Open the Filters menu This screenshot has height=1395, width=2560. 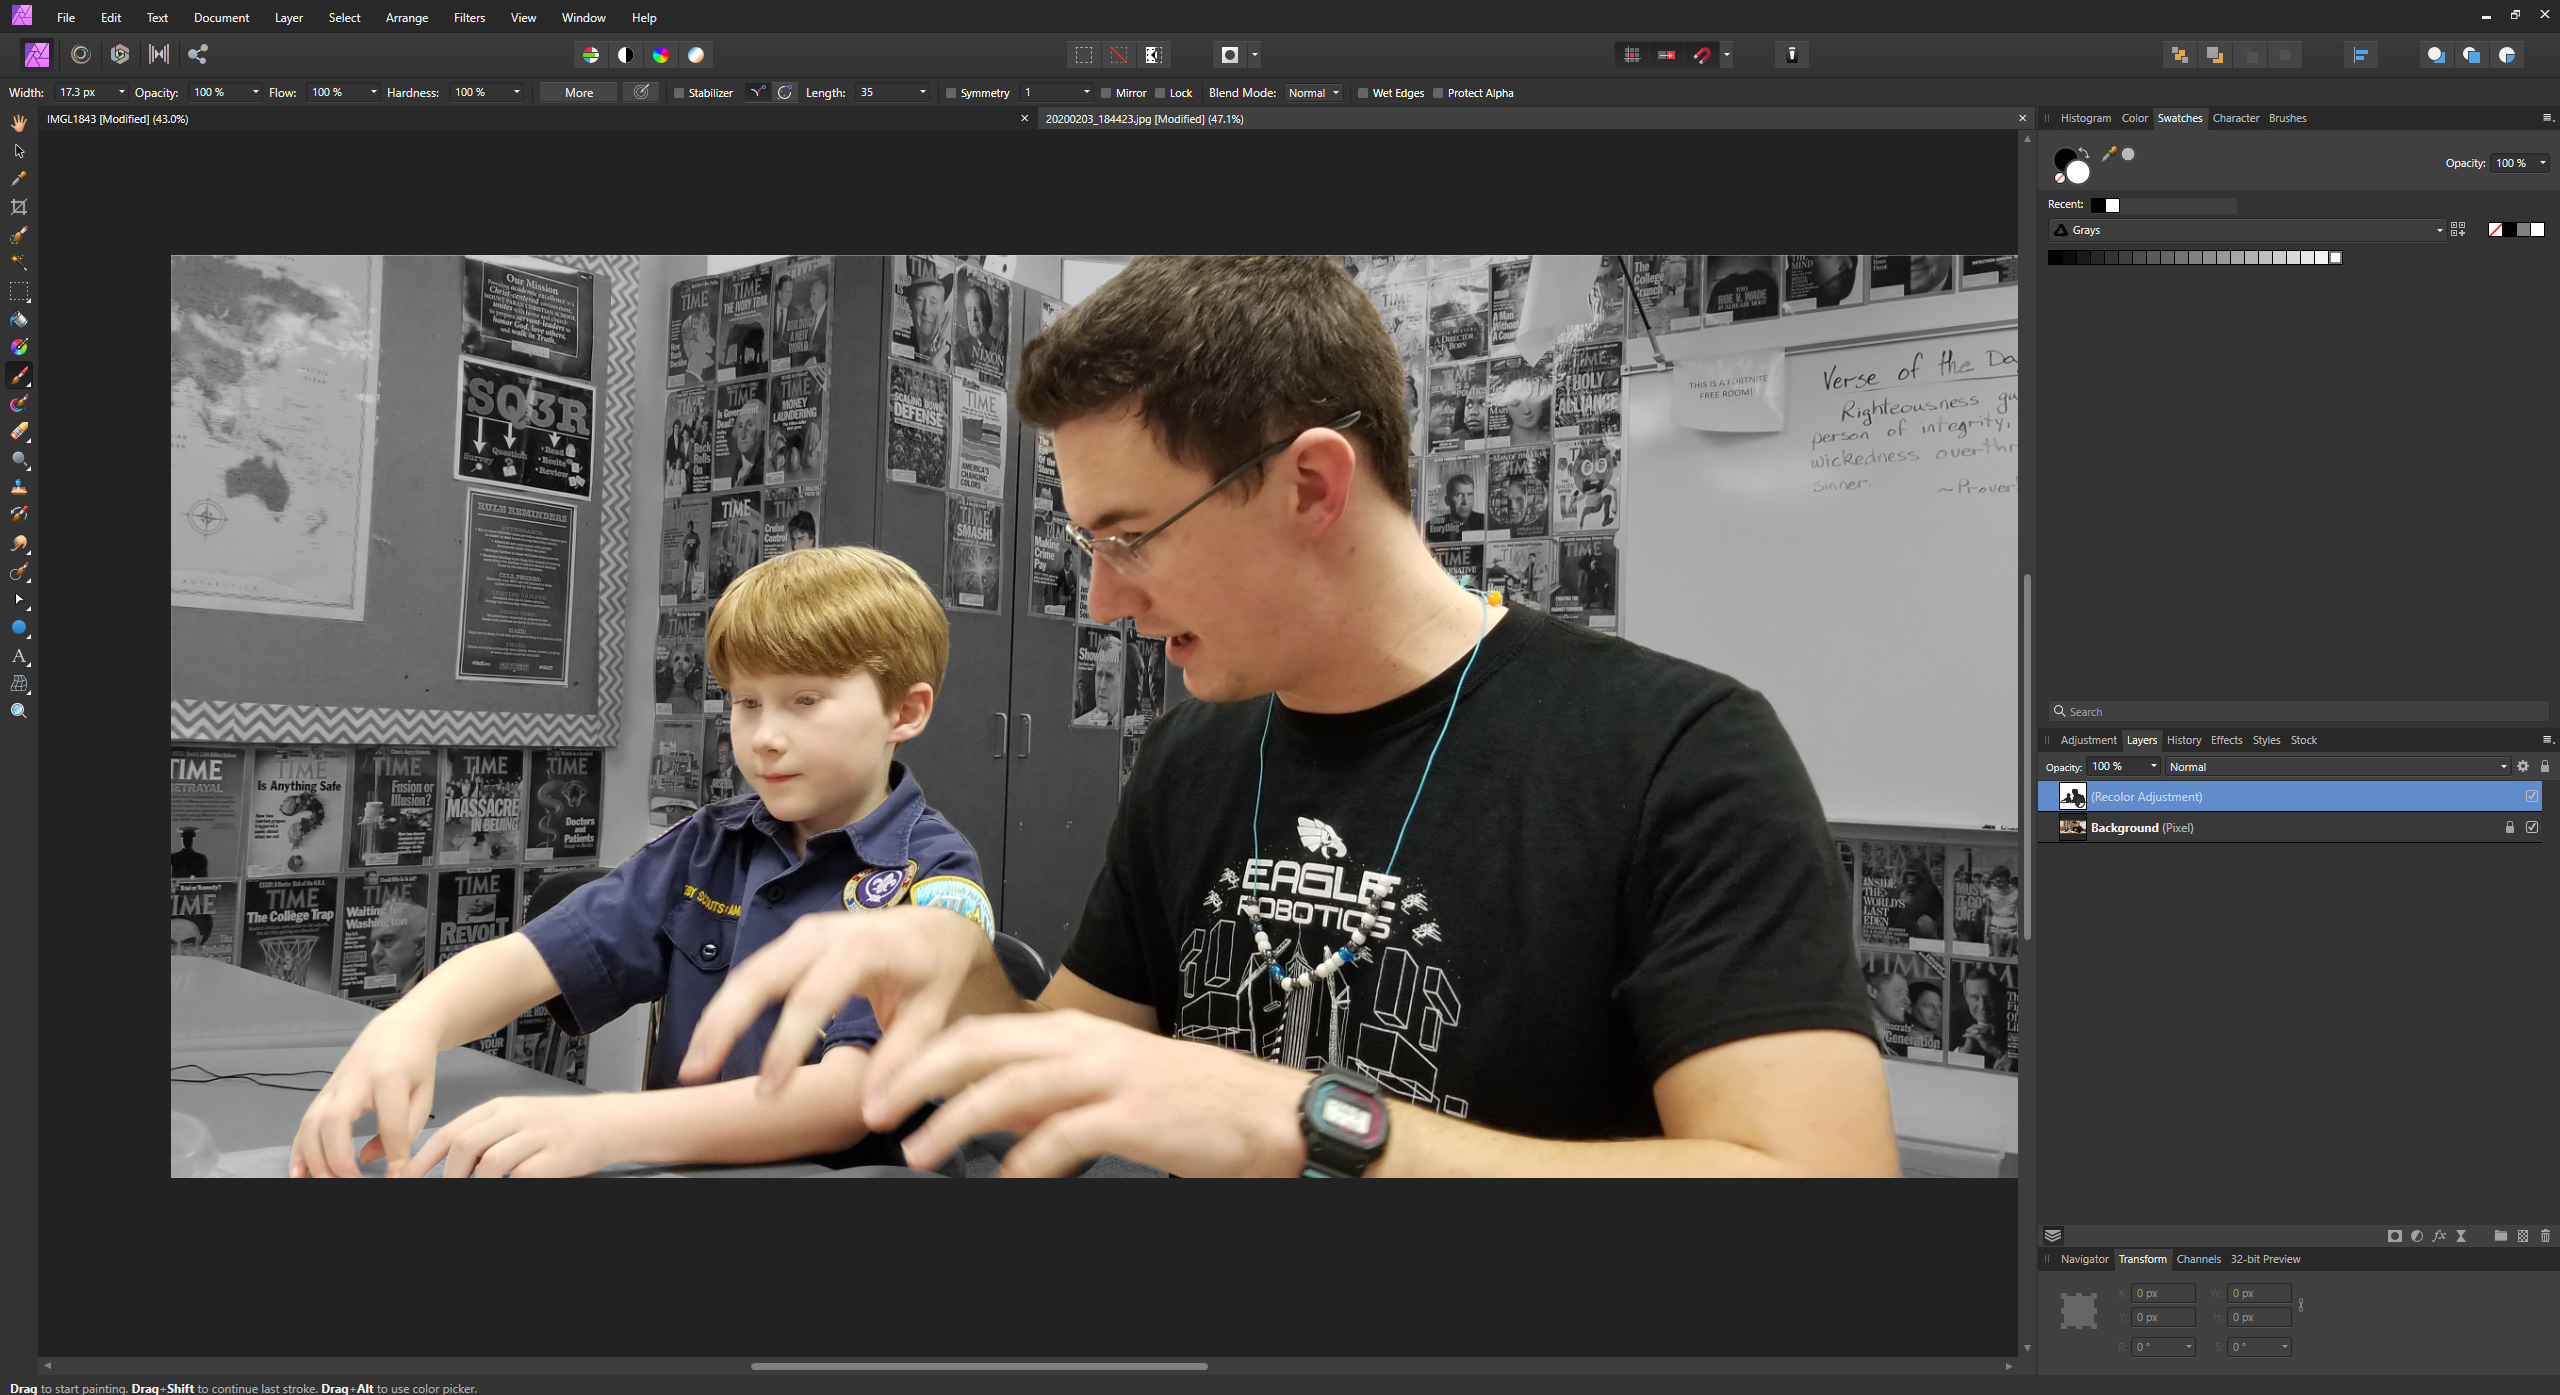469,18
